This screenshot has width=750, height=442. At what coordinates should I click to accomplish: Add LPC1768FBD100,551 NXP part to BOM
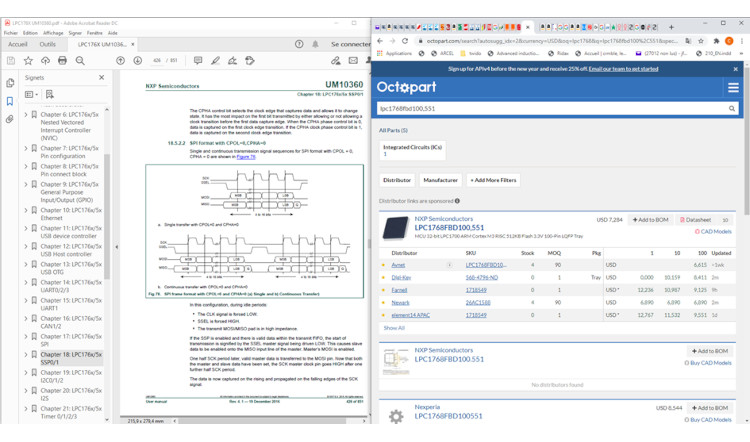pos(651,220)
